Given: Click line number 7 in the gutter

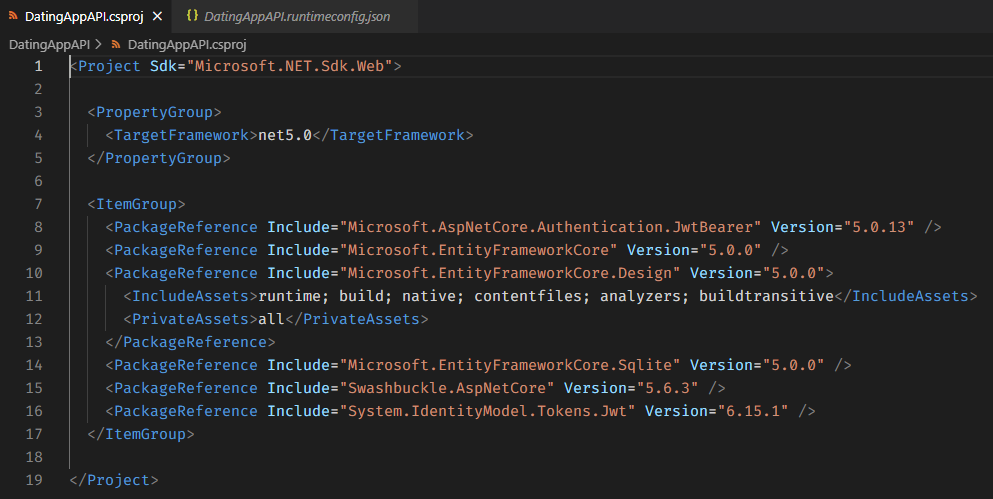Looking at the screenshot, I should click(39, 204).
